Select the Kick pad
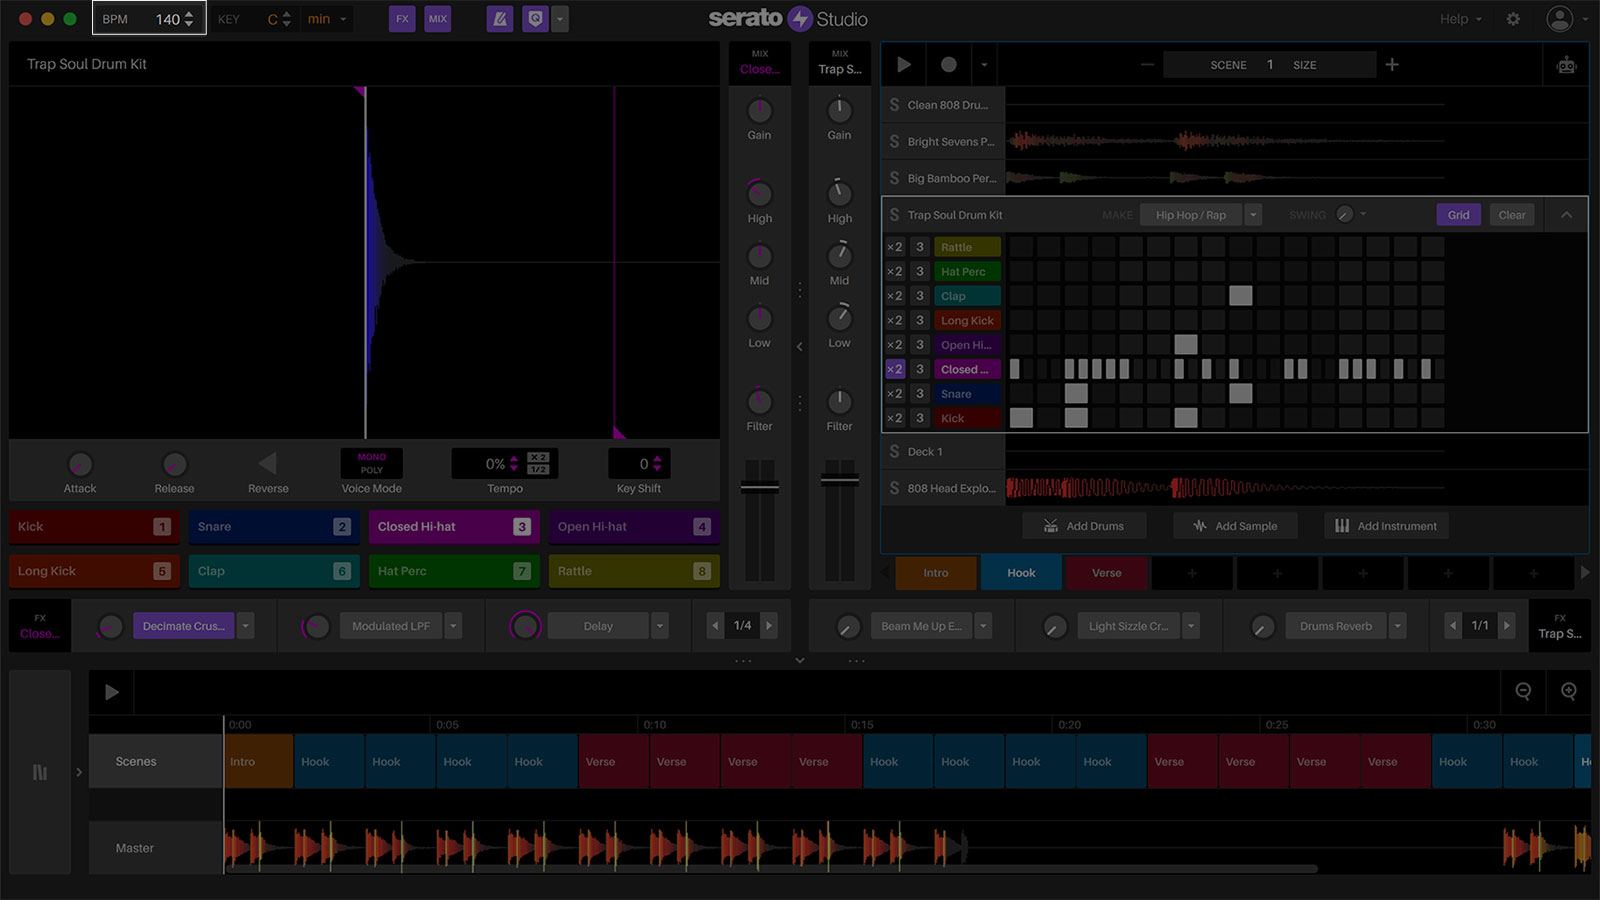The width and height of the screenshot is (1600, 900). tap(94, 527)
